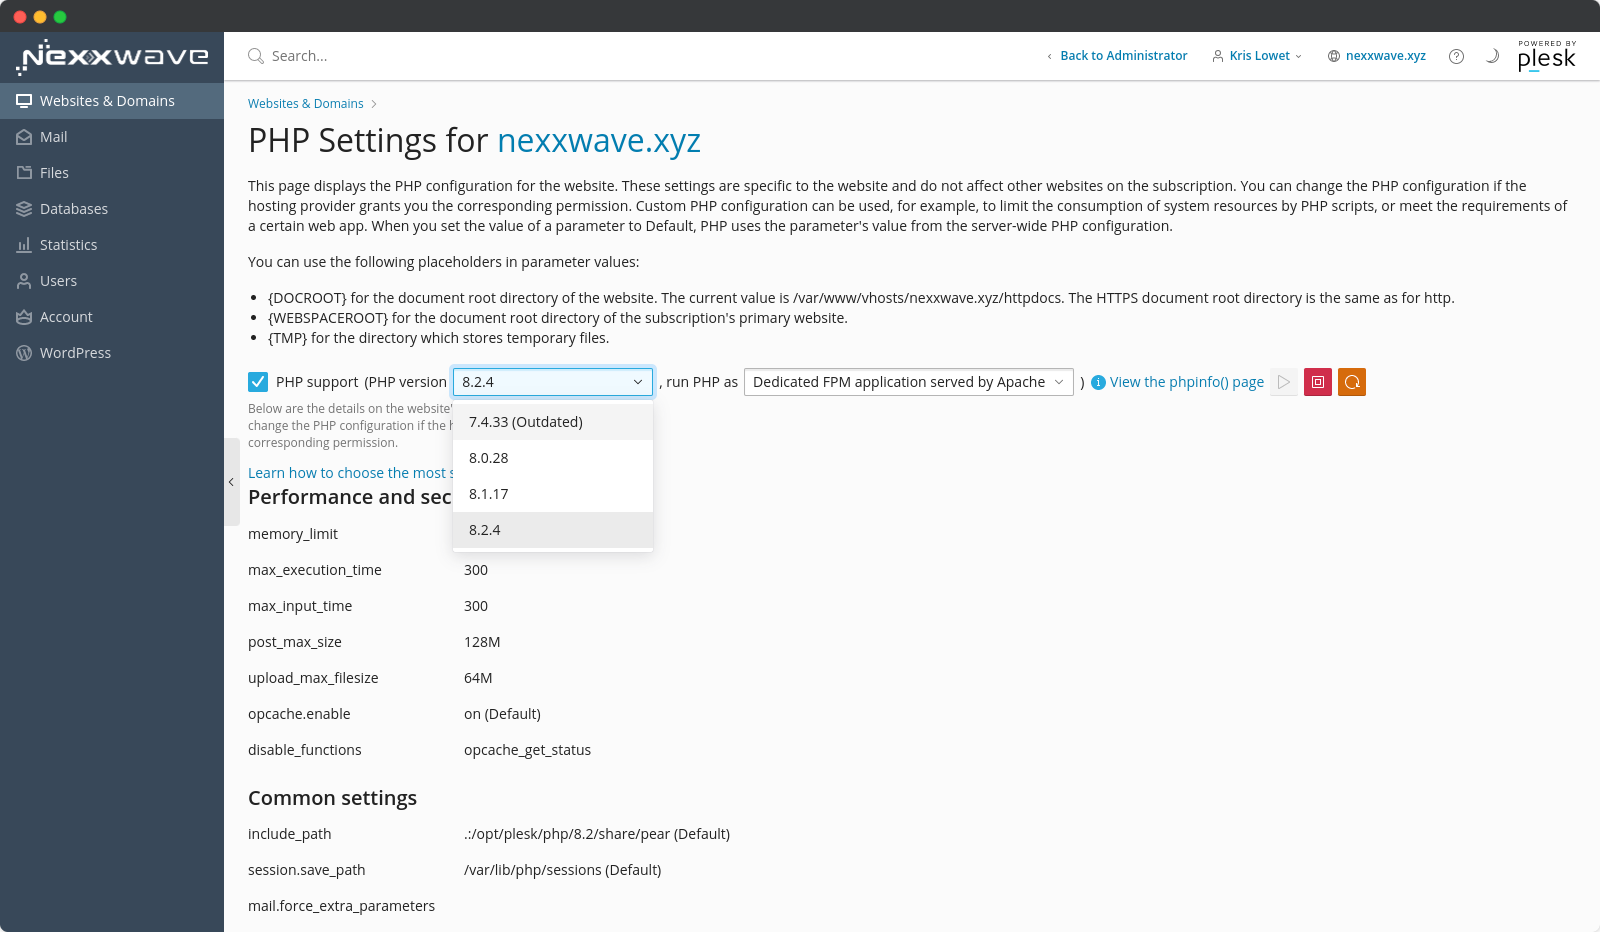Click the Common settings heading
Screen dimensions: 1600x932
[x=332, y=798]
